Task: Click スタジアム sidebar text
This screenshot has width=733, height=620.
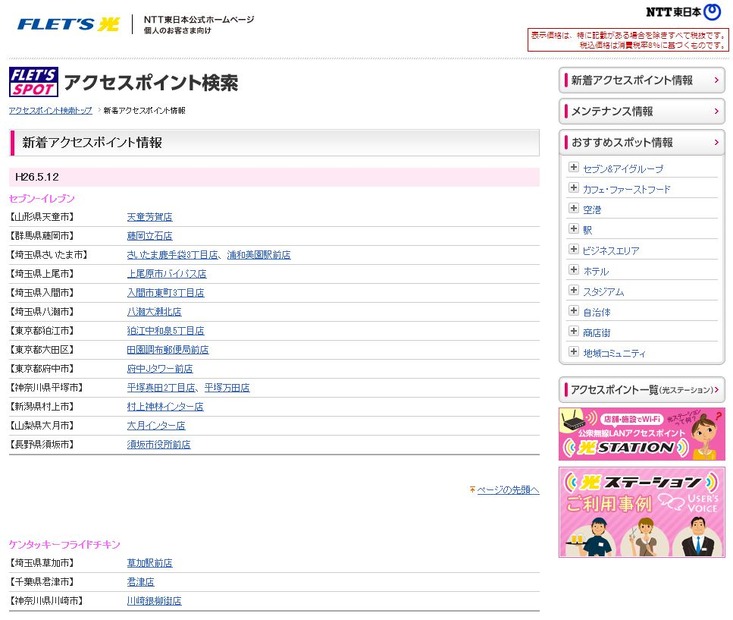Action: click(604, 292)
